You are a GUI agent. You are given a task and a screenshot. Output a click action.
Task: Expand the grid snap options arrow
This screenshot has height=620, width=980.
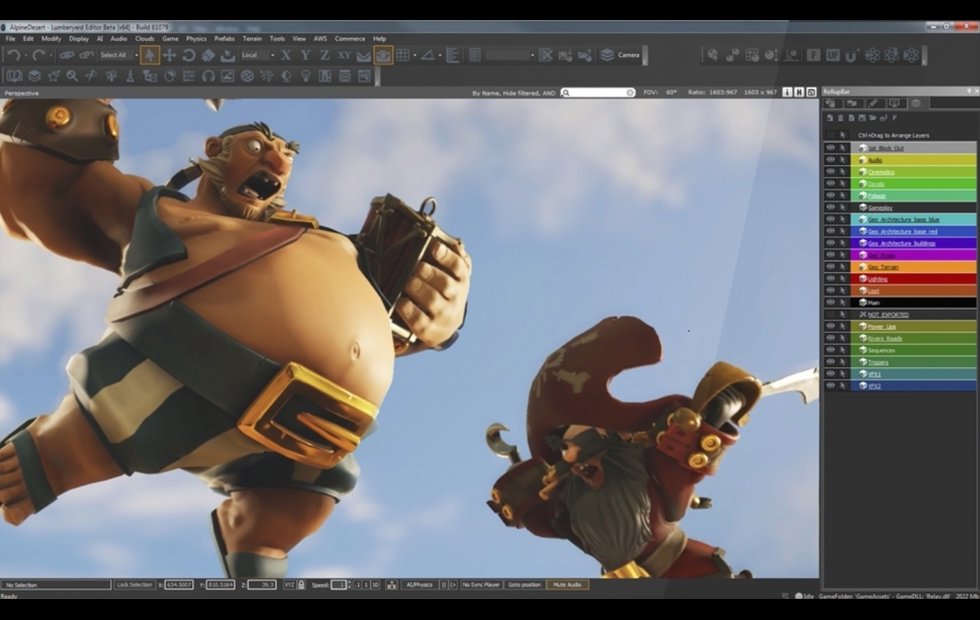(x=413, y=55)
